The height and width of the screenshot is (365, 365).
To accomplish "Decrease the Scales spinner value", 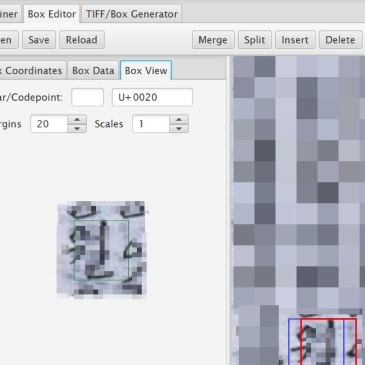I will click(179, 128).
